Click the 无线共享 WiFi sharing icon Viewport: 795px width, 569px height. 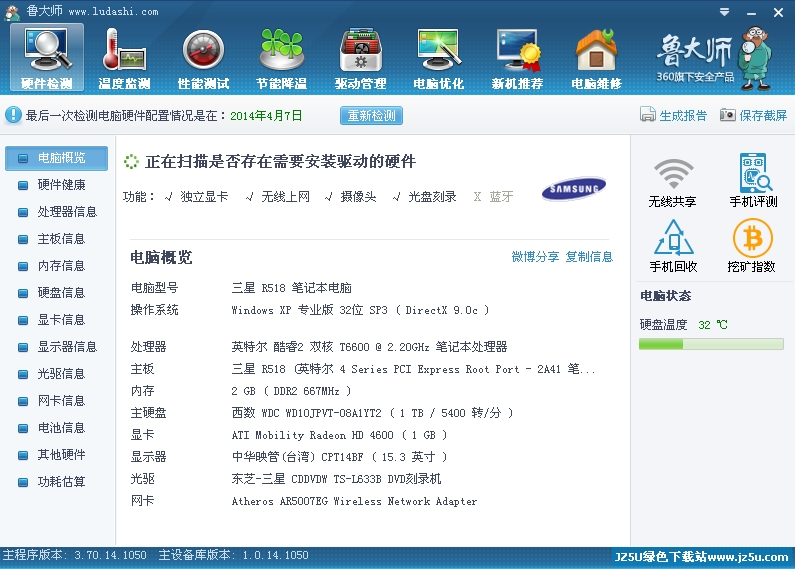coord(673,182)
